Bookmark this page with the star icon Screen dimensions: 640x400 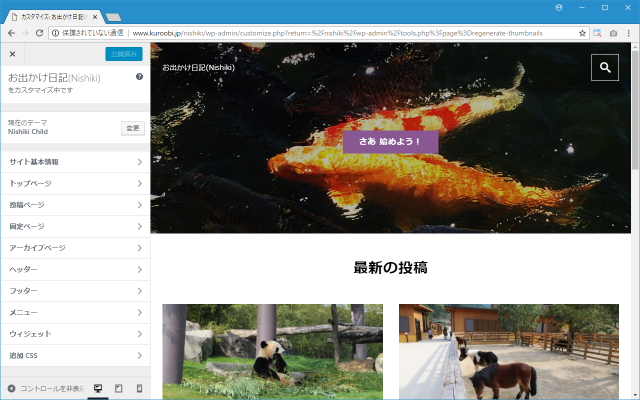(x=582, y=33)
